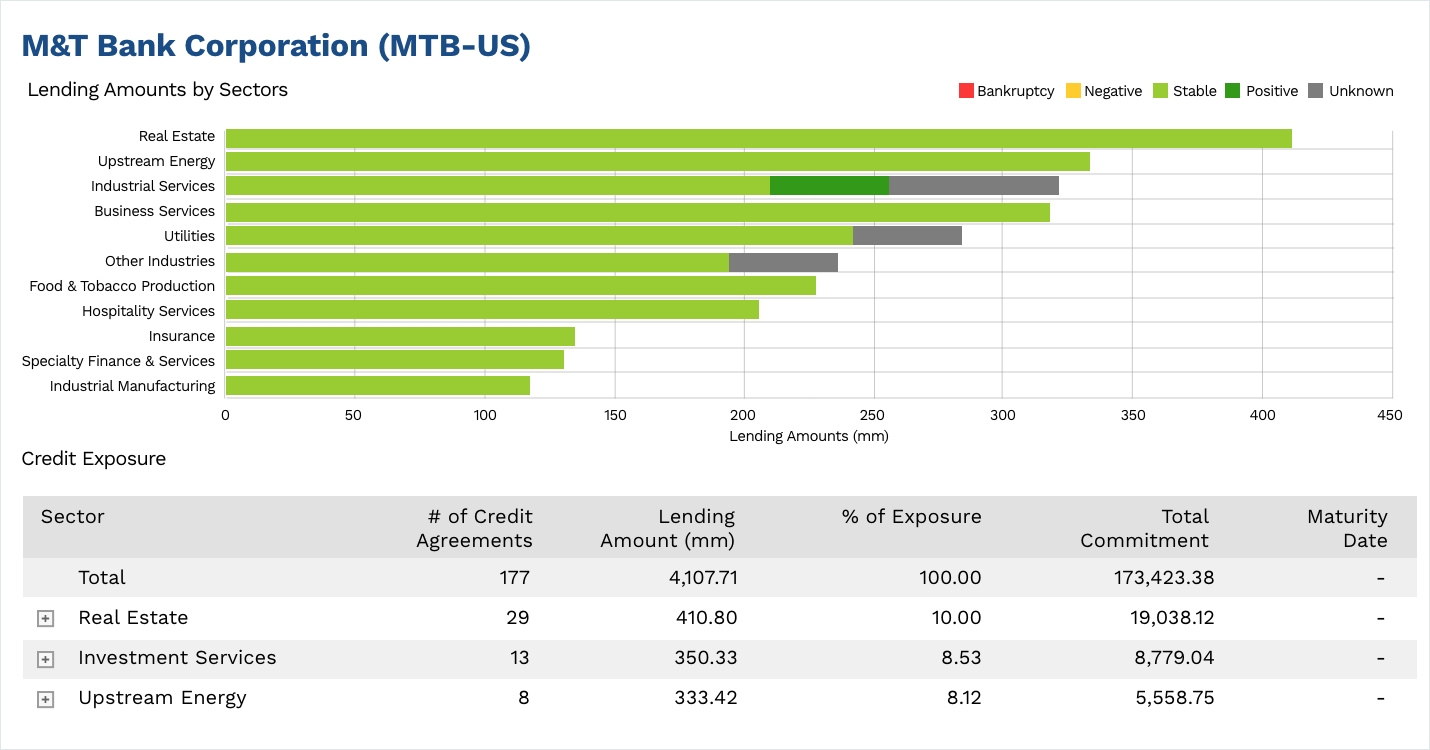Toggle the Unknown category in the legend
Screen dimensions: 1430x750
click(x=1352, y=90)
